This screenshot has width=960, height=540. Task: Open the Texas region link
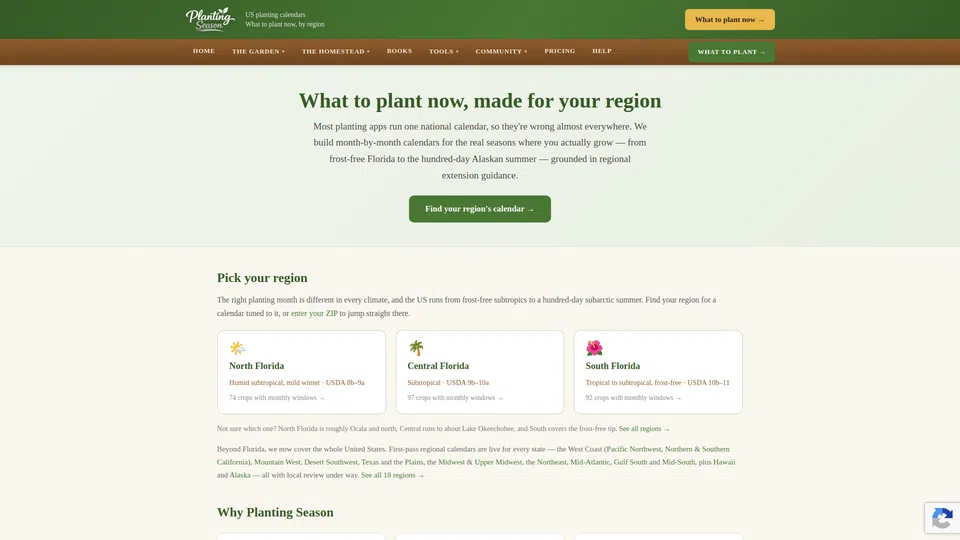tap(370, 462)
